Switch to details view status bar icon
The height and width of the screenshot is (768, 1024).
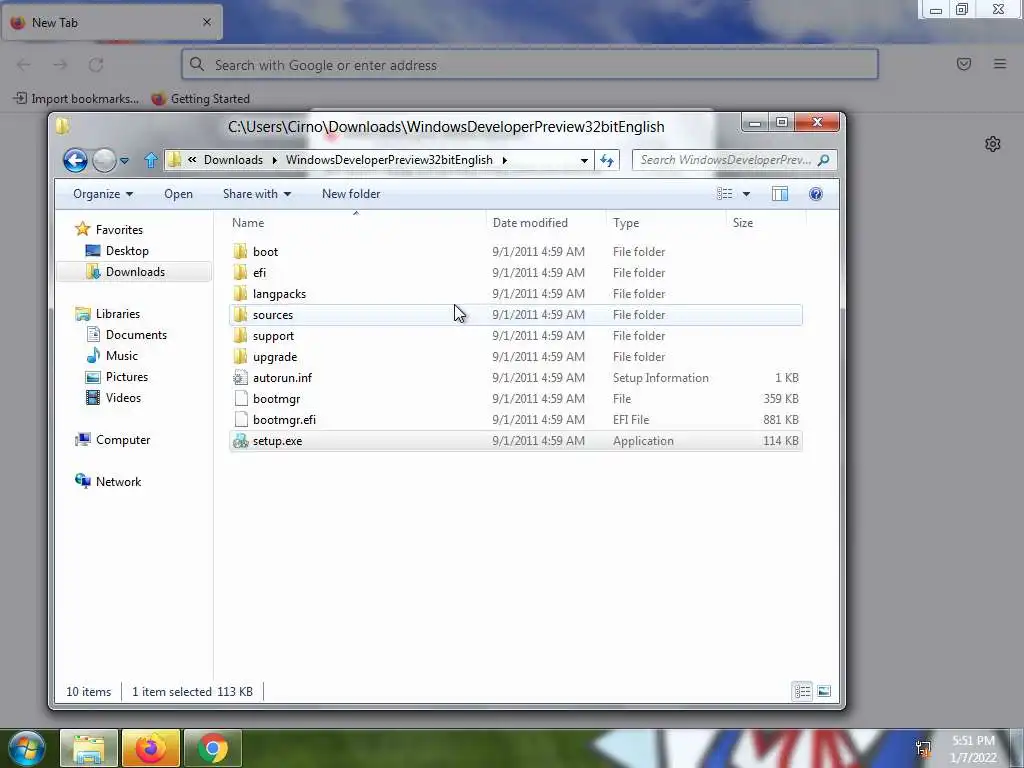coord(803,691)
